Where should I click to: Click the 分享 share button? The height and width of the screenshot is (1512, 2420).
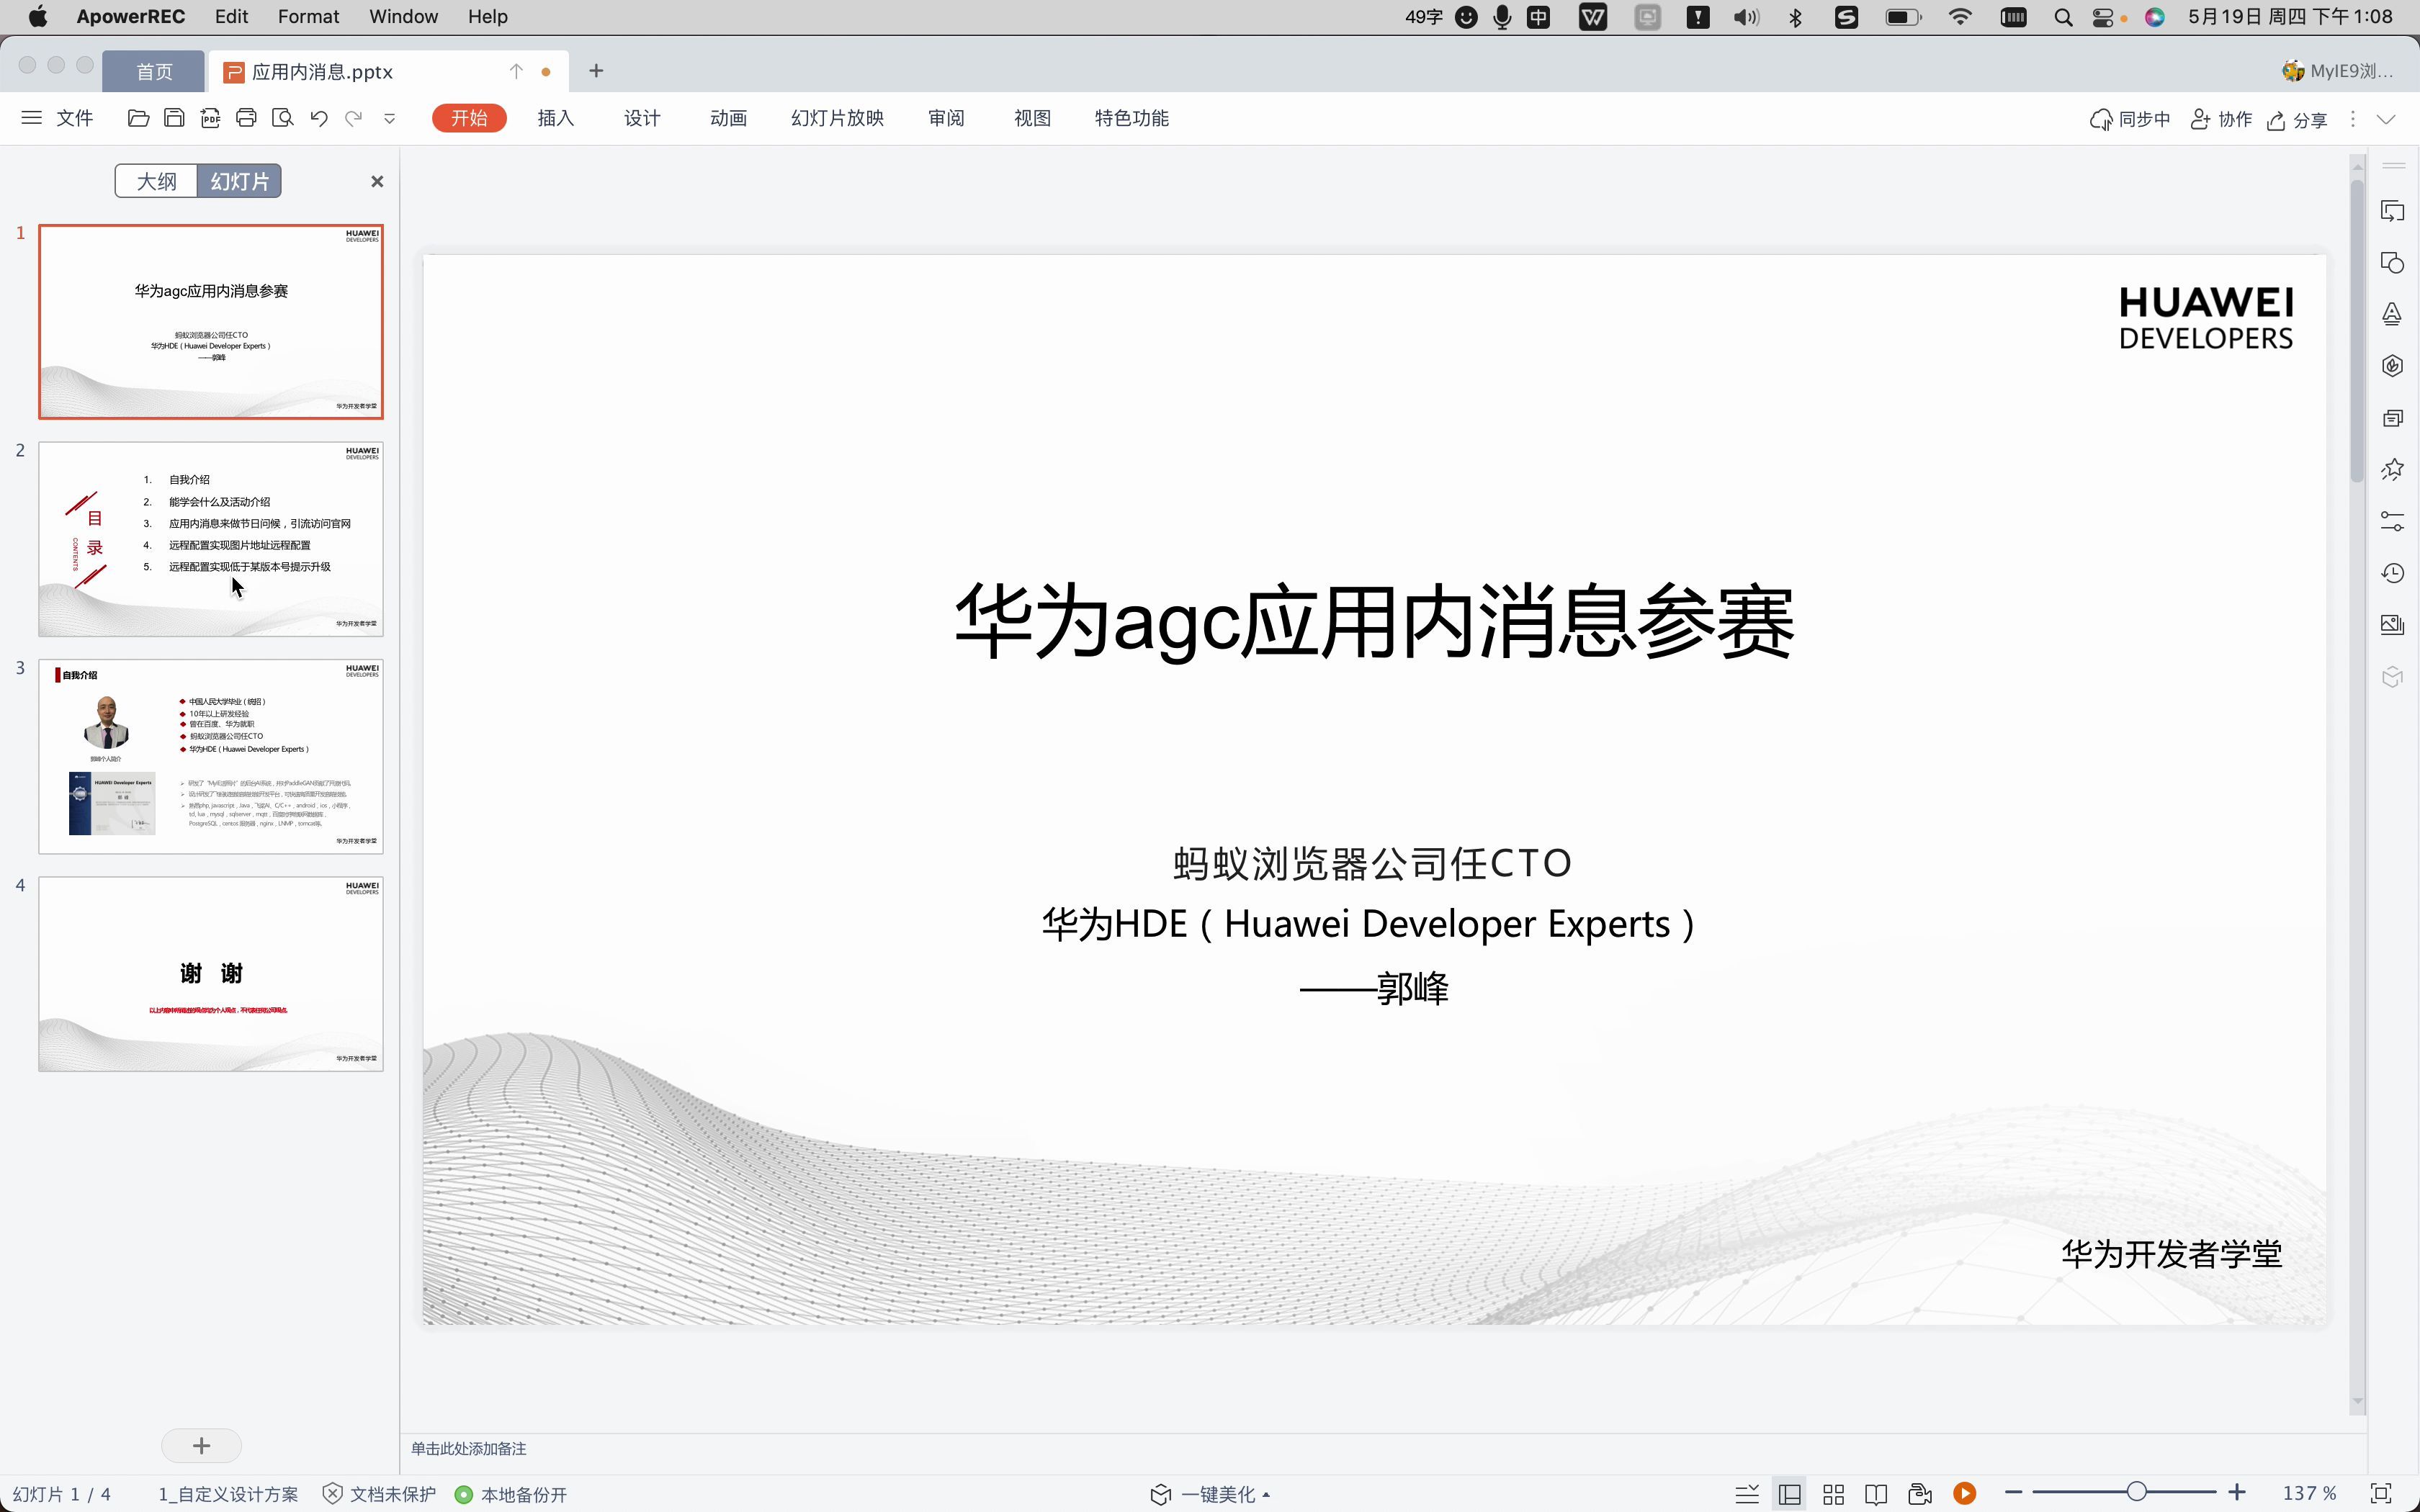[2297, 120]
